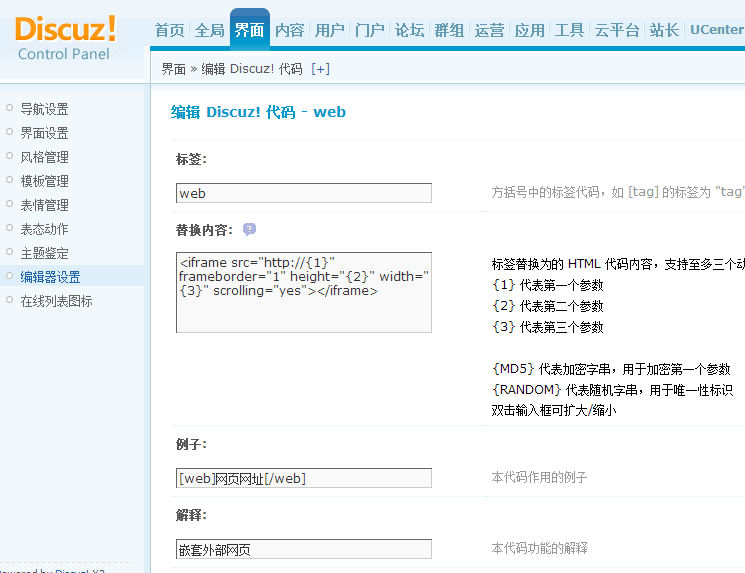Open the 用户 tab
745x573 pixels.
click(x=329, y=30)
